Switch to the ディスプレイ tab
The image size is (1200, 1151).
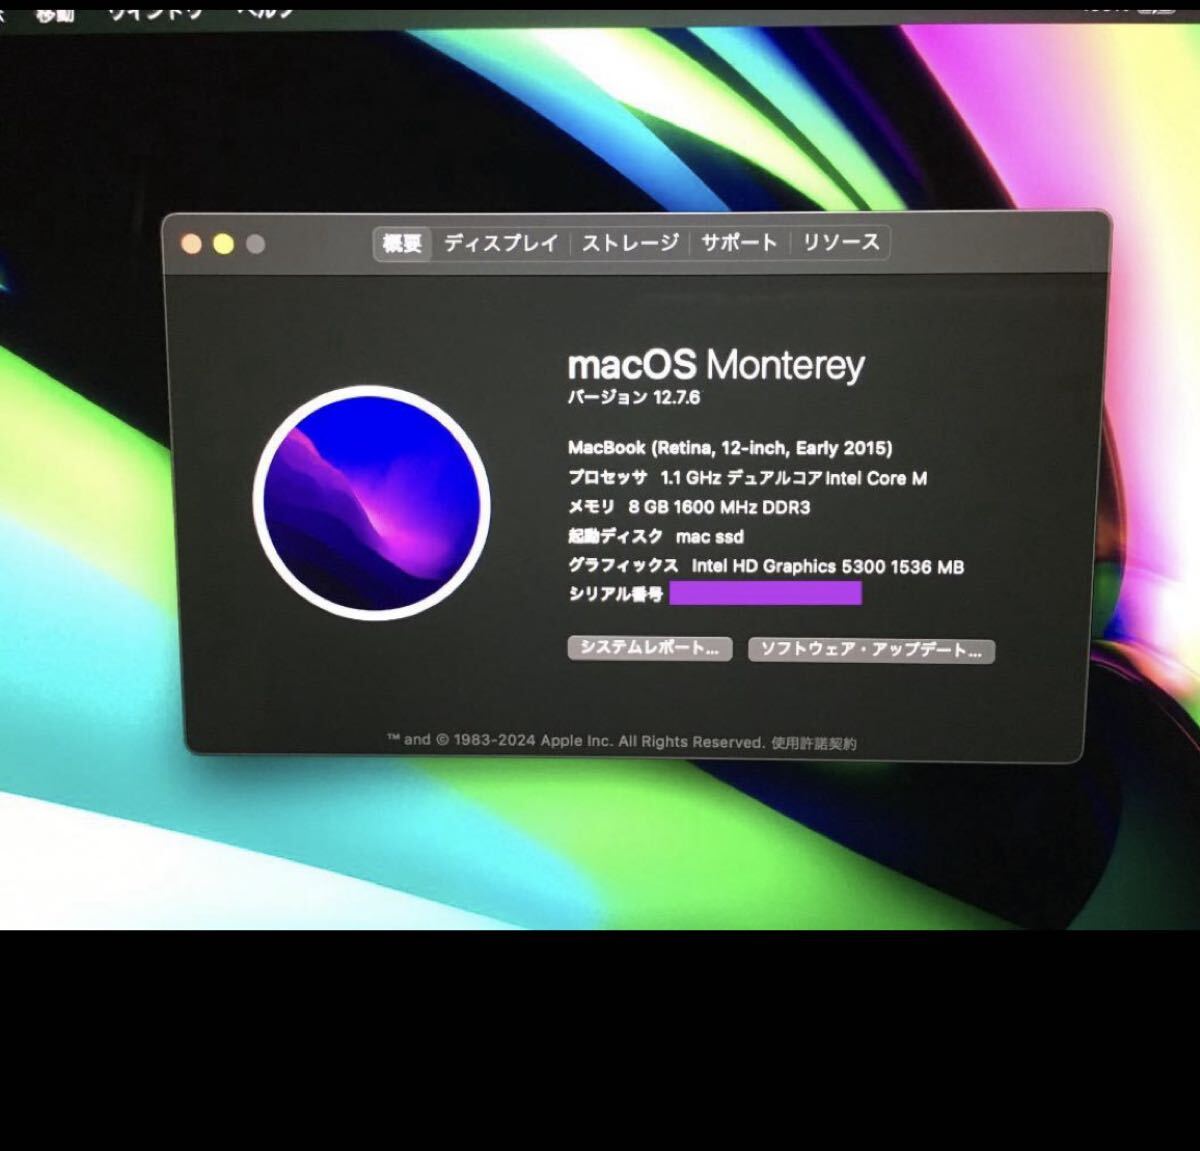[x=501, y=243]
